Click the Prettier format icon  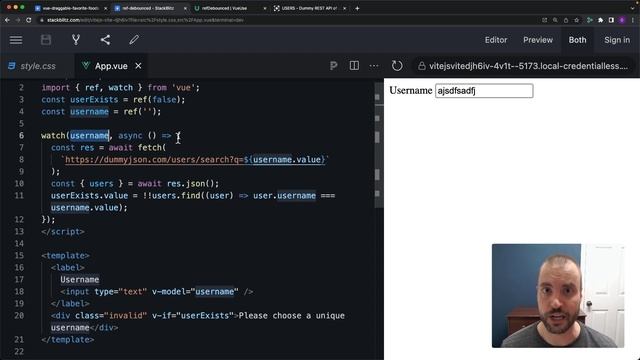pyautogui.click(x=333, y=66)
